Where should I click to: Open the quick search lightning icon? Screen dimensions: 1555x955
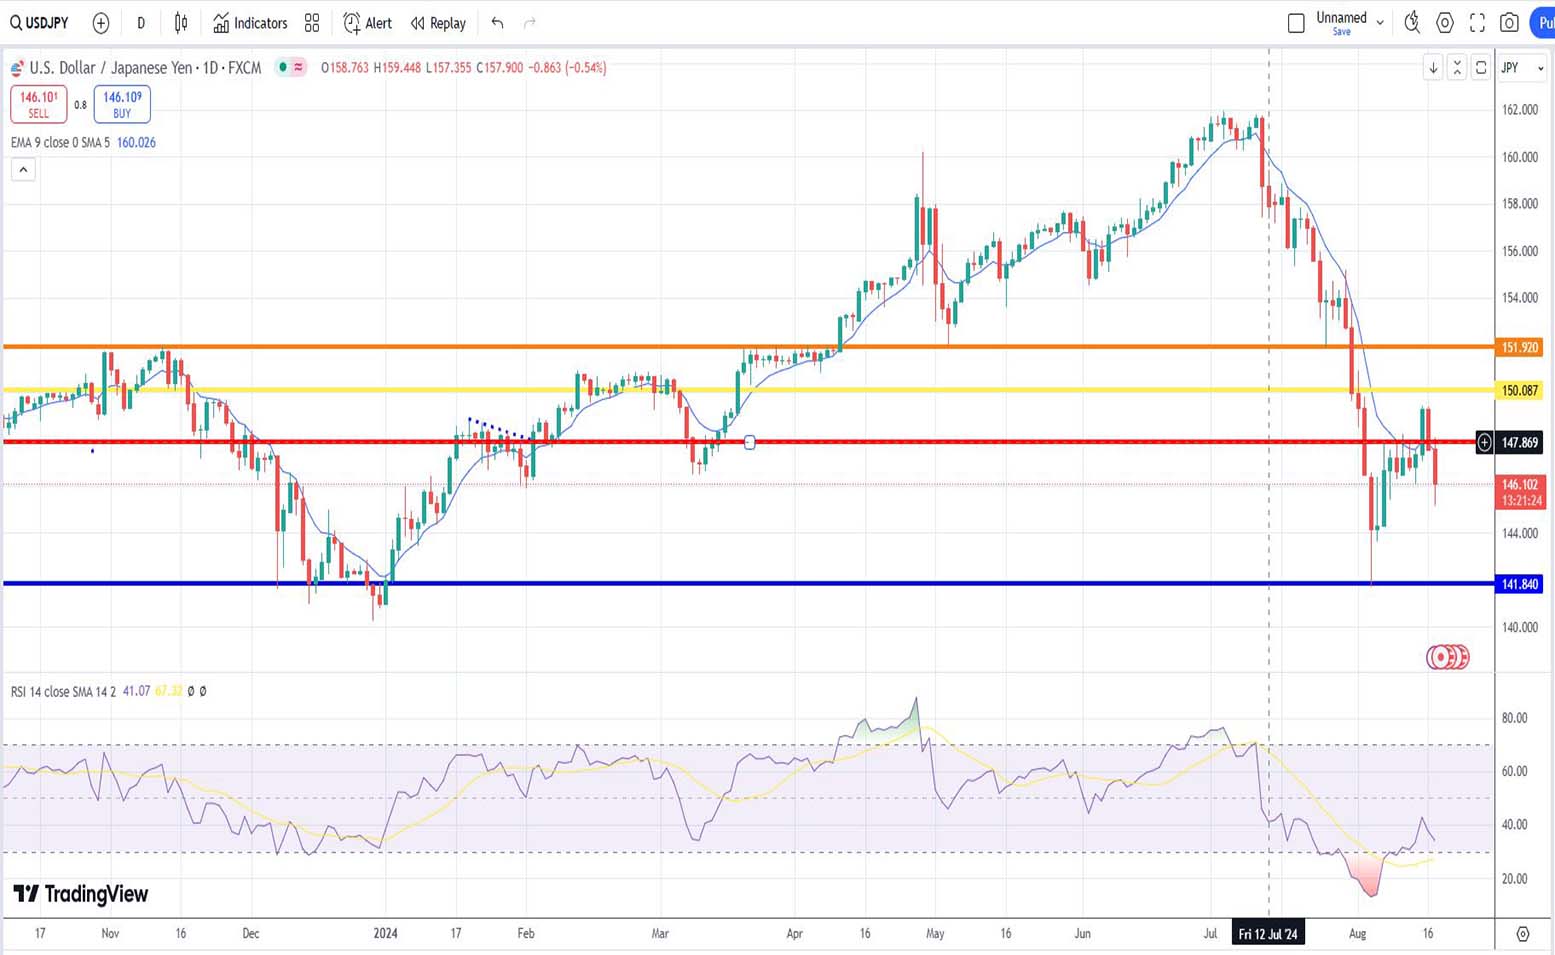(1412, 23)
